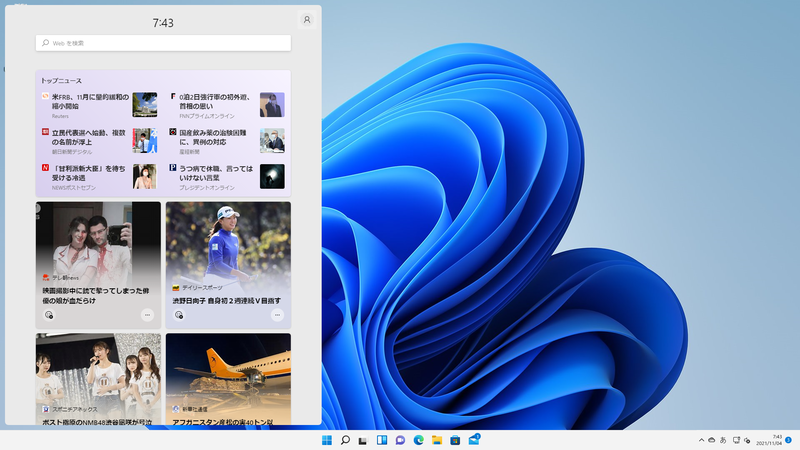Open Reuters 米FRB headline

point(90,102)
